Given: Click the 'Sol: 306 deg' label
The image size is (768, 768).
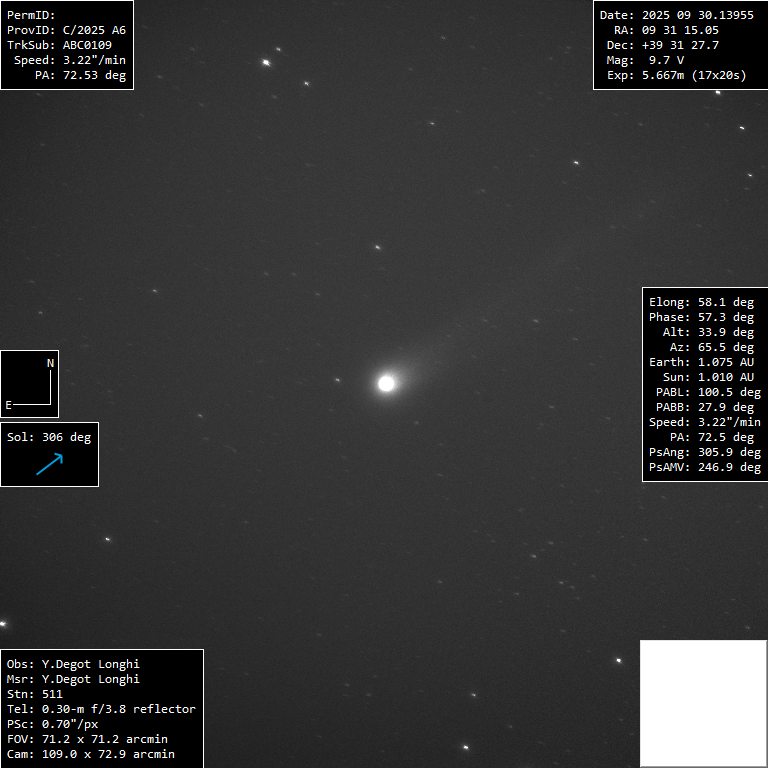Looking at the screenshot, I should (x=49, y=437).
